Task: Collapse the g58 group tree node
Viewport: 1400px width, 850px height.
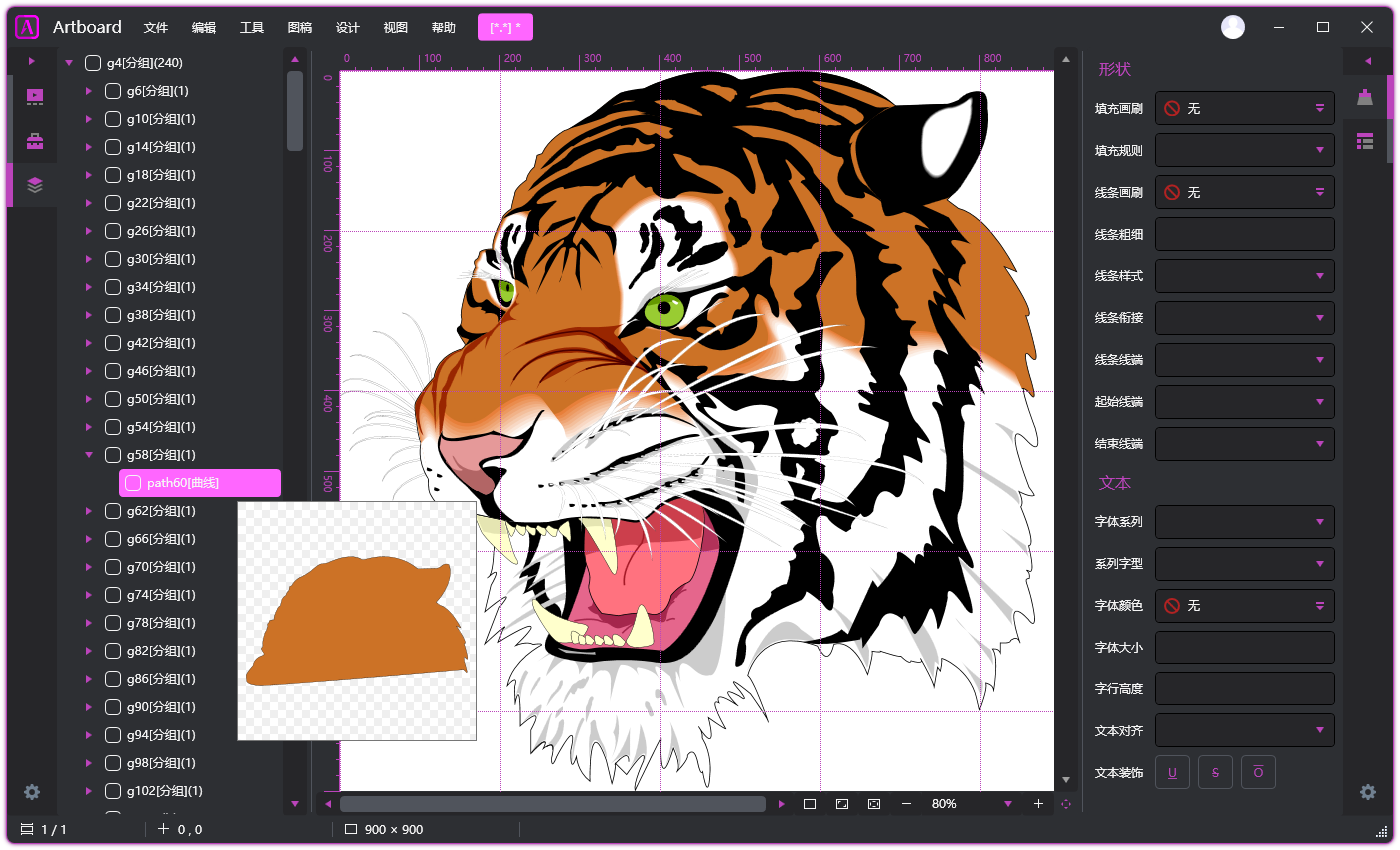Action: (x=89, y=455)
